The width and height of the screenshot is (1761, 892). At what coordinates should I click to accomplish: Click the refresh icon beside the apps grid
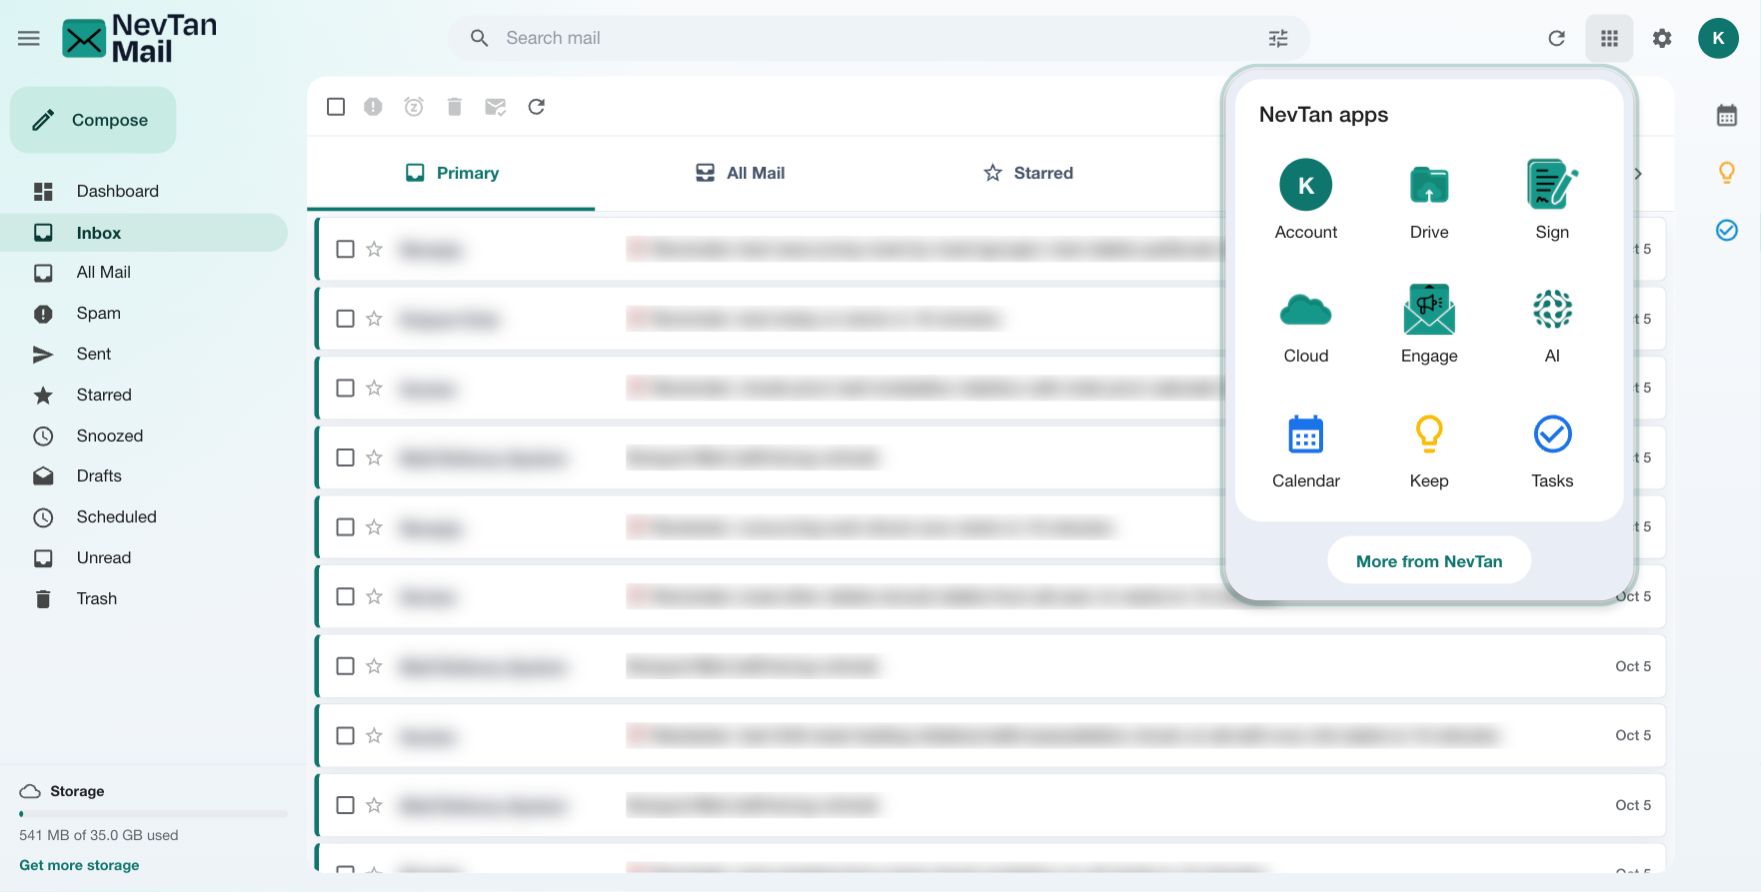pyautogui.click(x=1556, y=38)
